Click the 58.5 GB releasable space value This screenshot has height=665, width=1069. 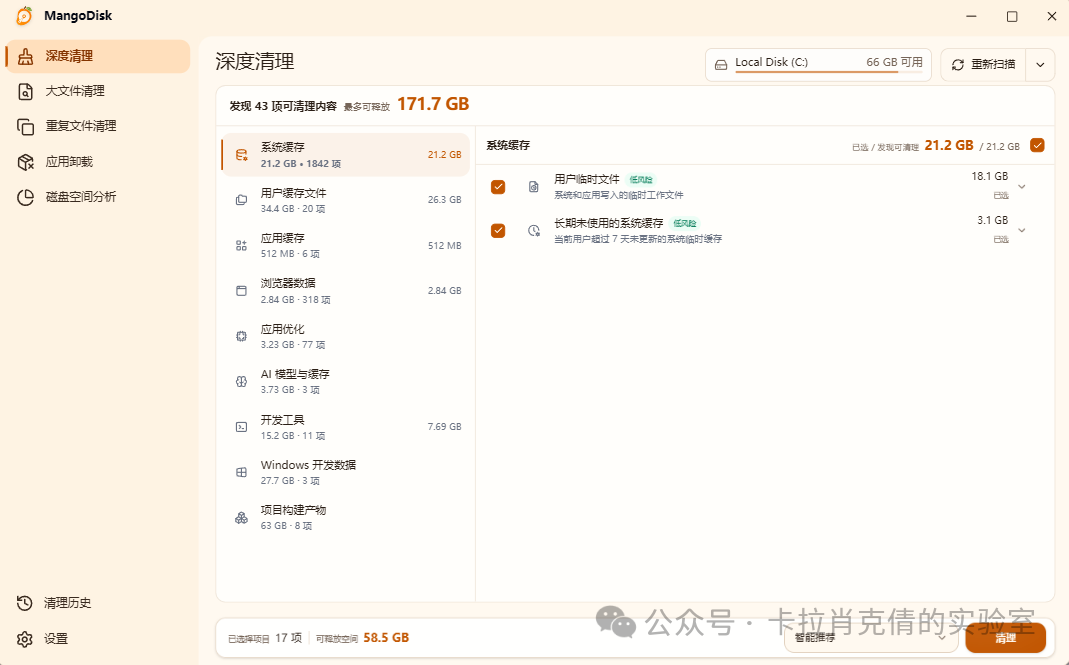click(386, 638)
